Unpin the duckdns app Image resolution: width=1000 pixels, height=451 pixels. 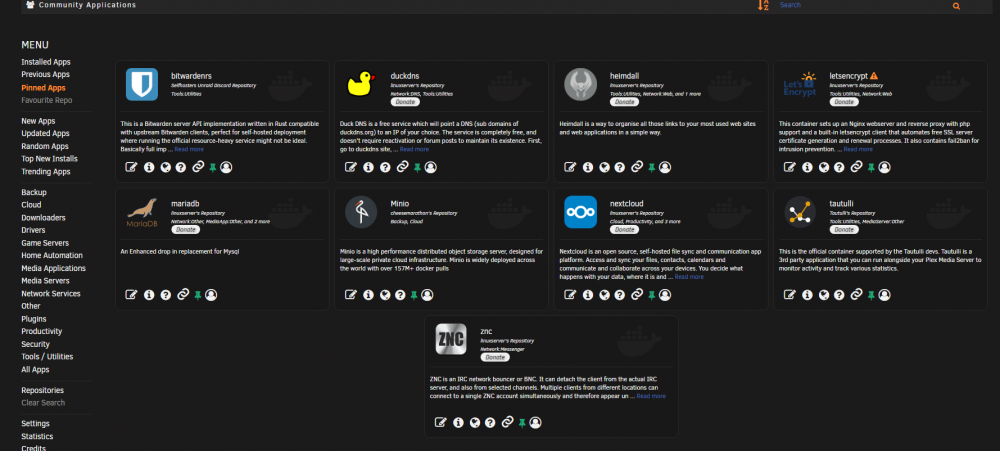pyautogui.click(x=417, y=168)
